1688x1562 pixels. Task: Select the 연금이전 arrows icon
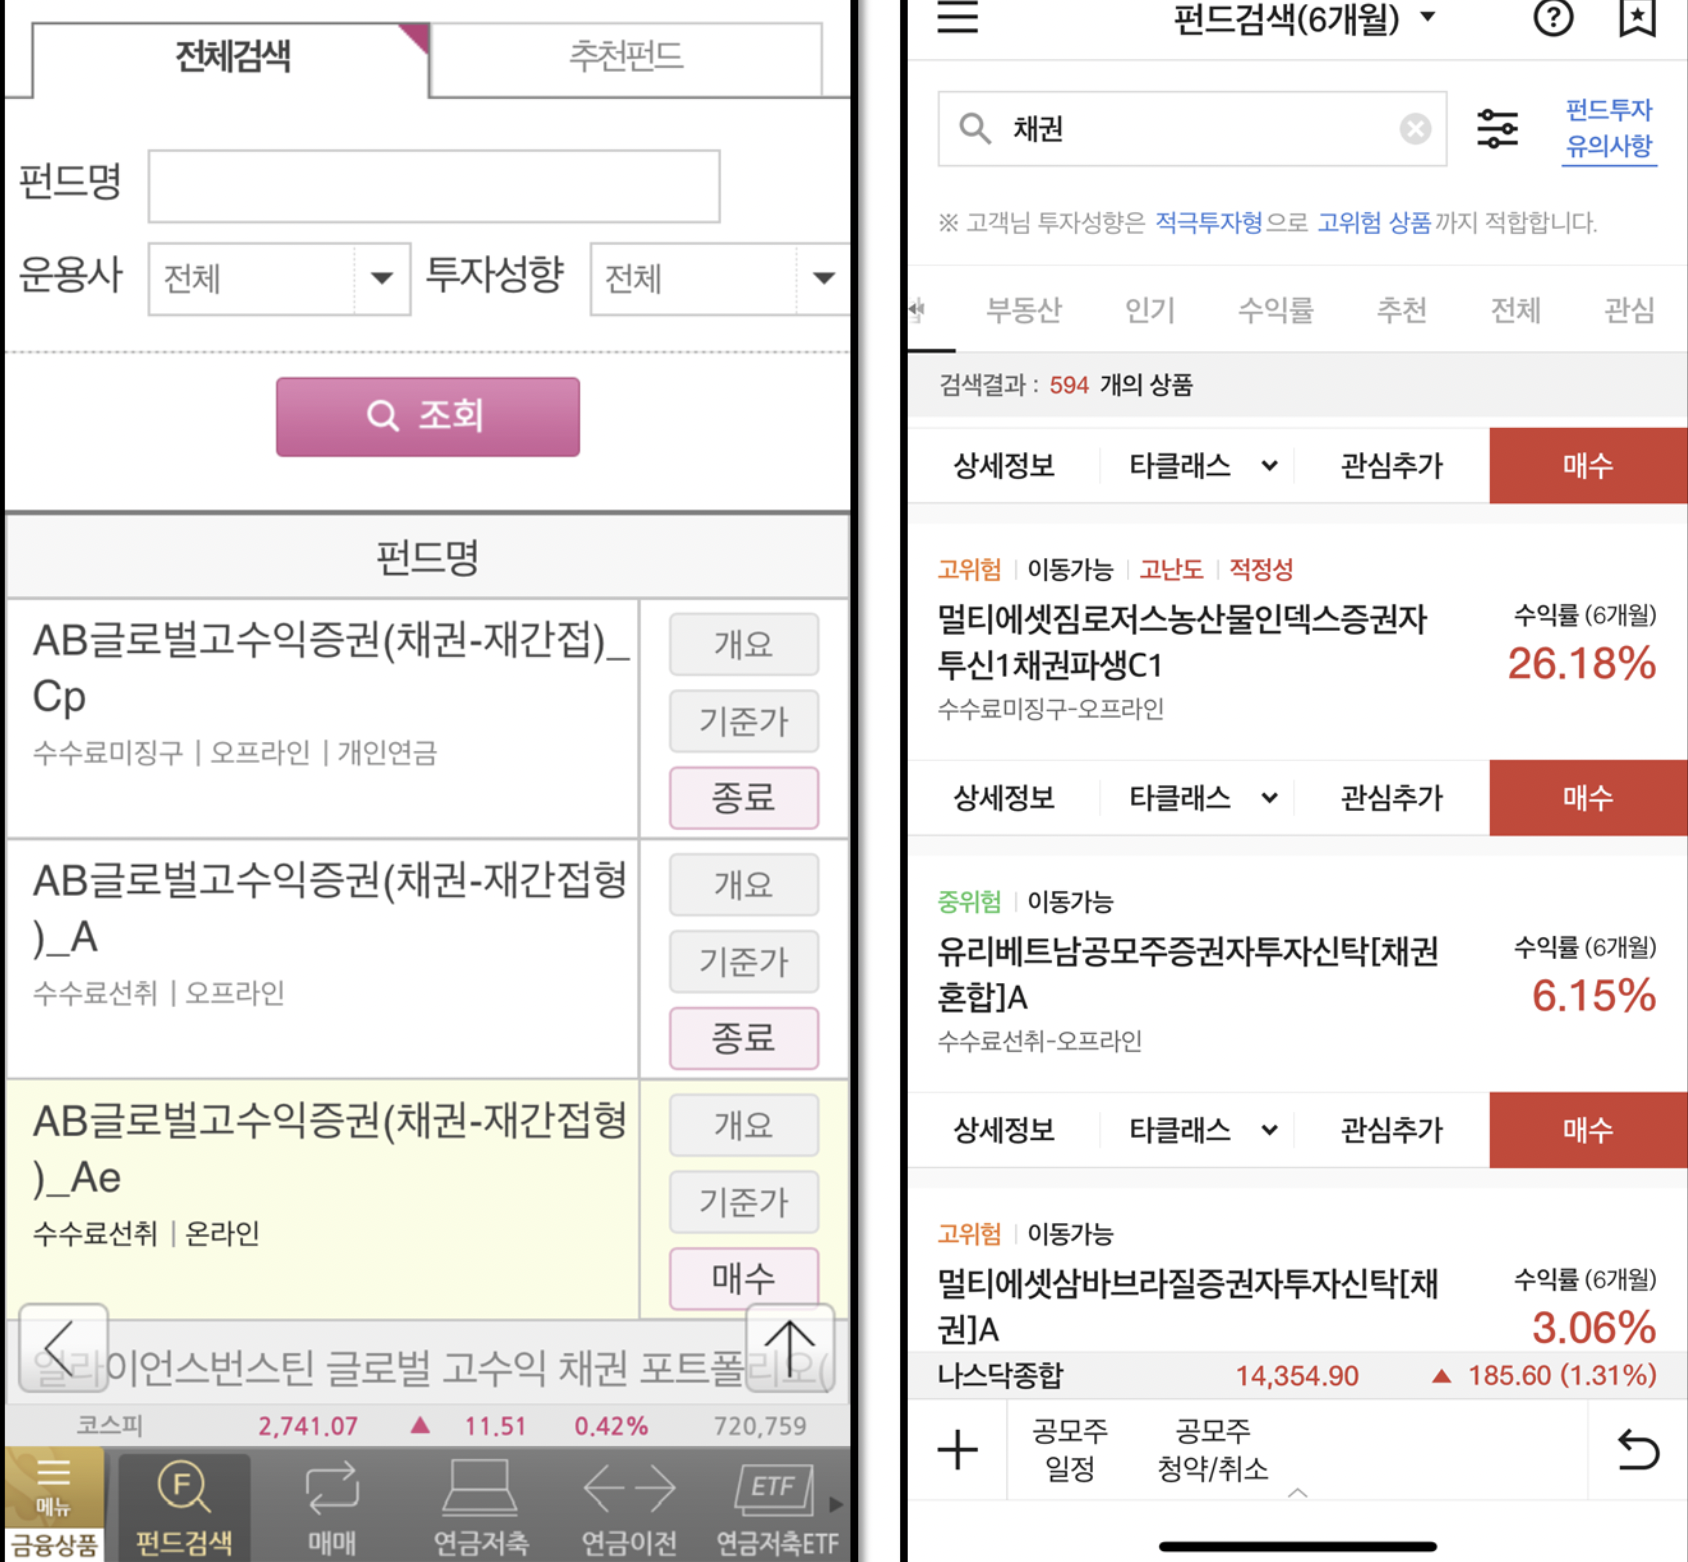click(627, 1505)
